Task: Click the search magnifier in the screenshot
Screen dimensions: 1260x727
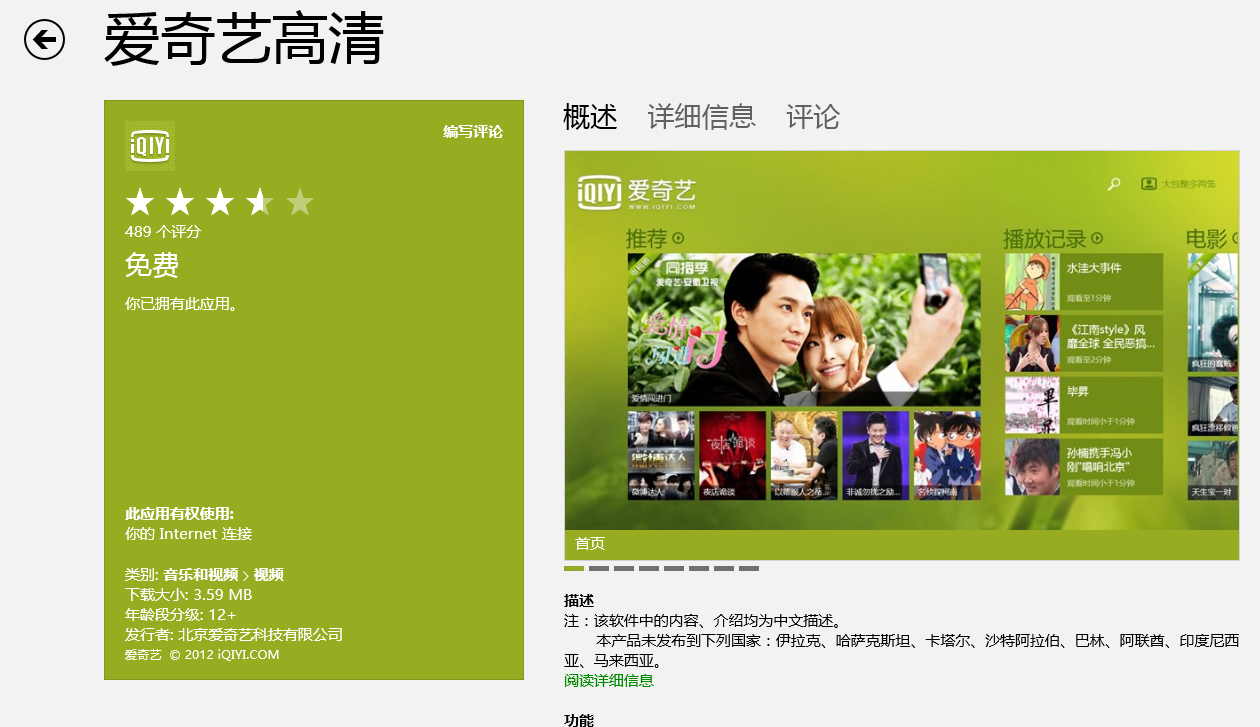Action: click(1114, 184)
